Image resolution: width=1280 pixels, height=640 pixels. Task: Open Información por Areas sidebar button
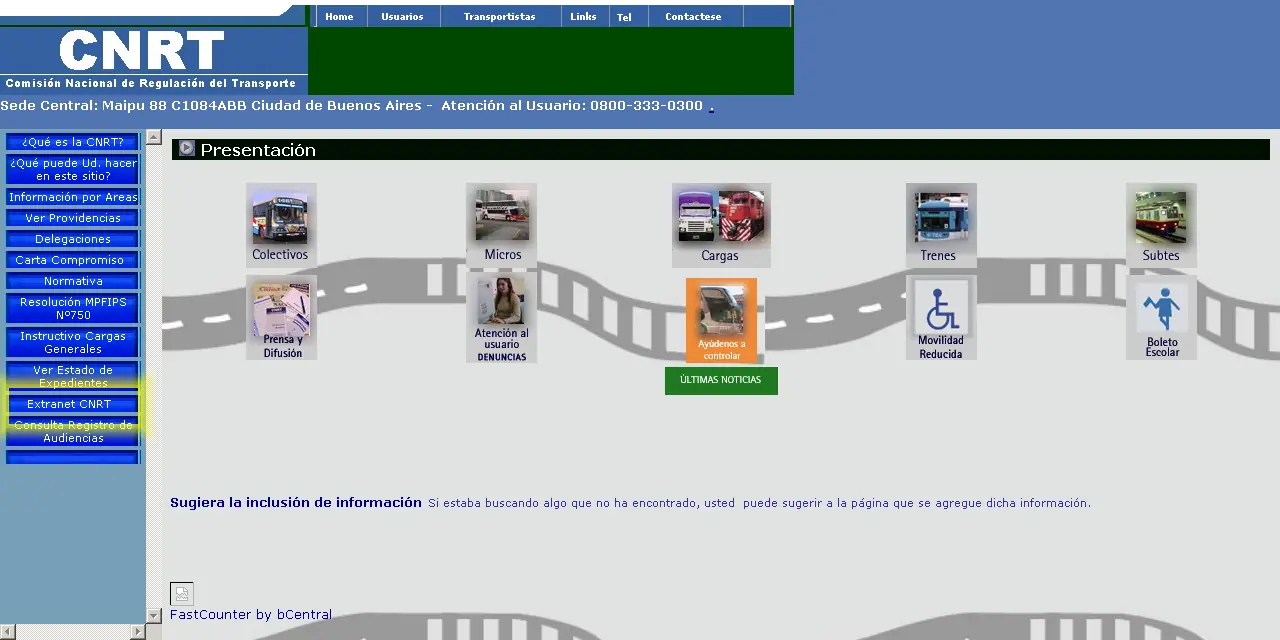point(72,197)
